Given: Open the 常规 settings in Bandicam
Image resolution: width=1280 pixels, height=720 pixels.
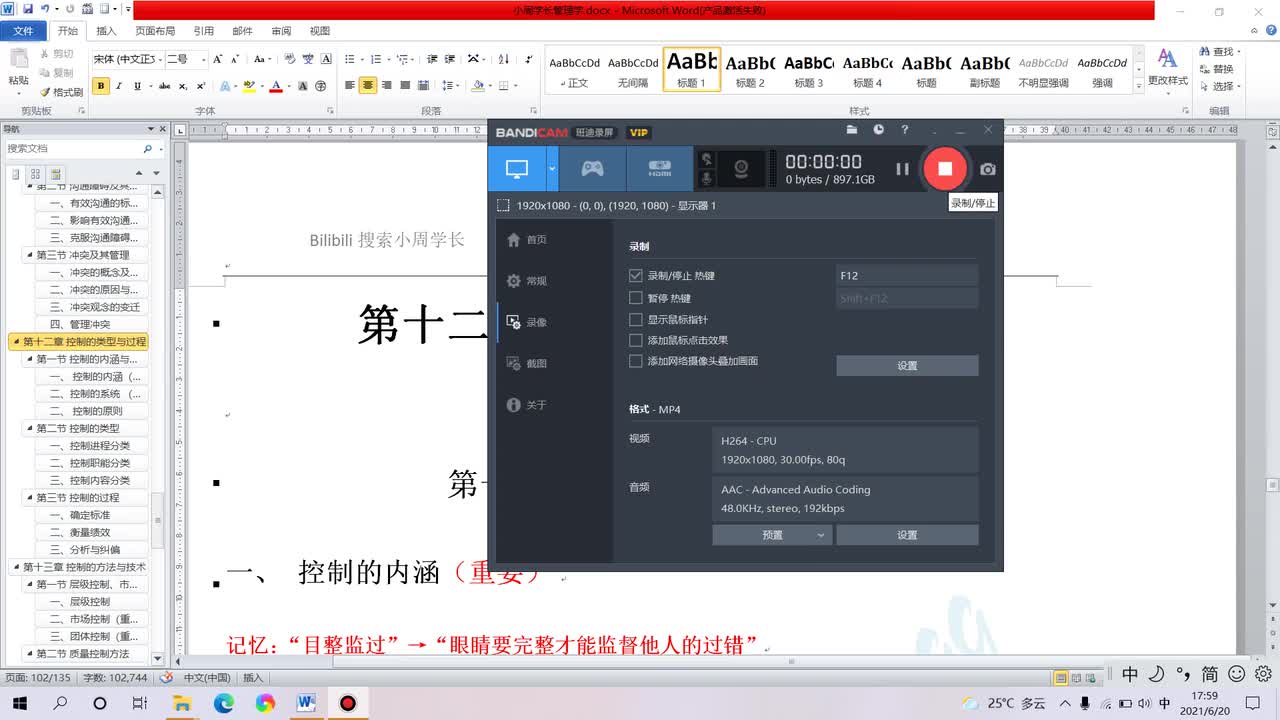Looking at the screenshot, I should pos(527,281).
